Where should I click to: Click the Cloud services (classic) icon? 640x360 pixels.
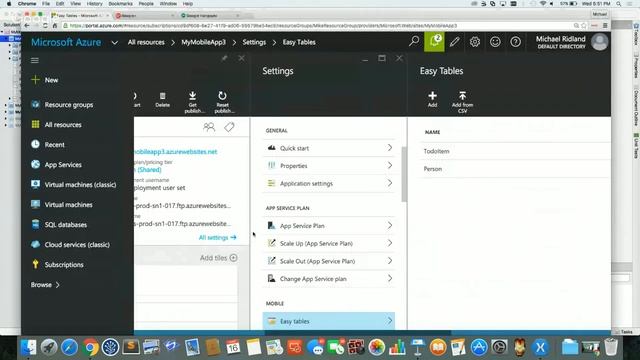[x=36, y=244]
